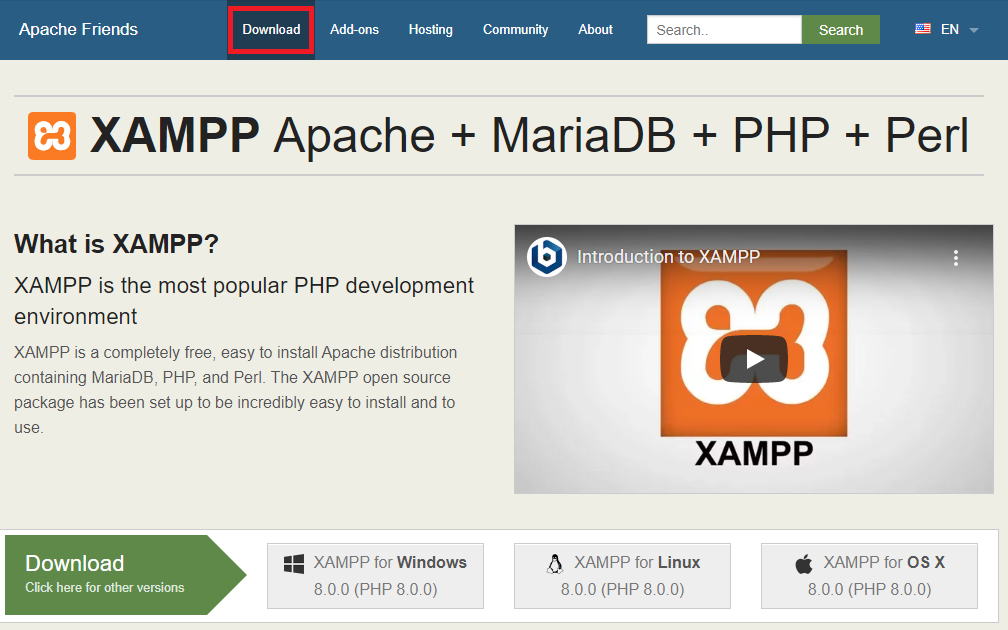Click the 'XAMPP Apache + MariaDB + PHP + Perl' headline

(529, 136)
